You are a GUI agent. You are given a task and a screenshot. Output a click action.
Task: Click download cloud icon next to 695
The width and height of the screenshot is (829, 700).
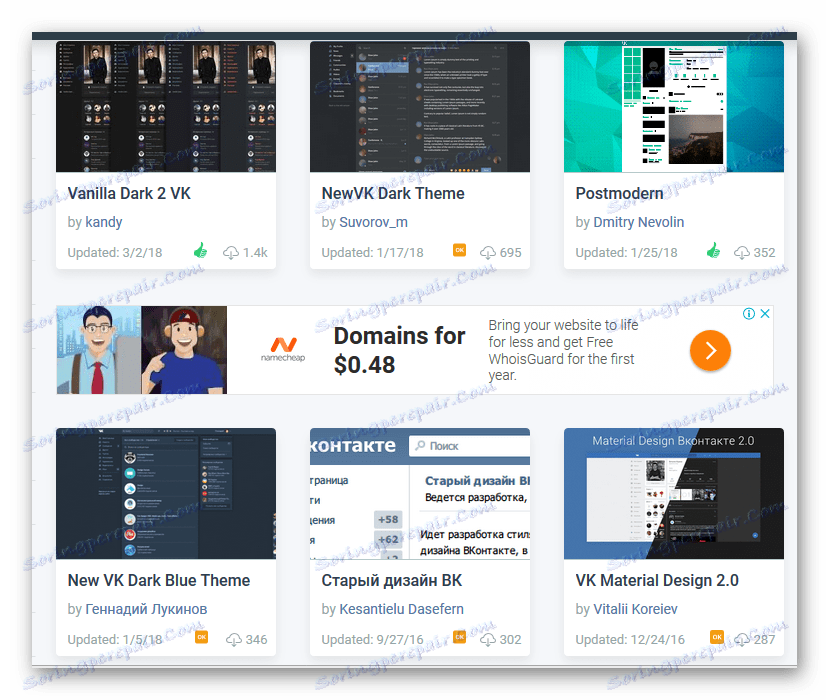[487, 253]
